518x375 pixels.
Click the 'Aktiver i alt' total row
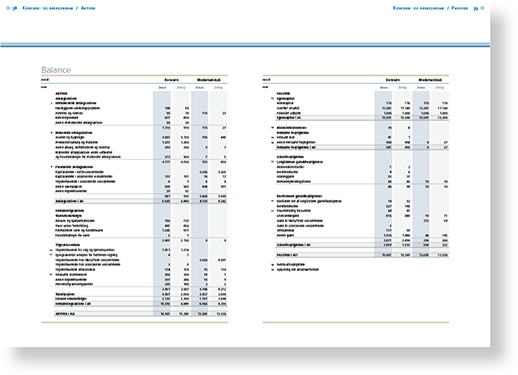point(141,314)
